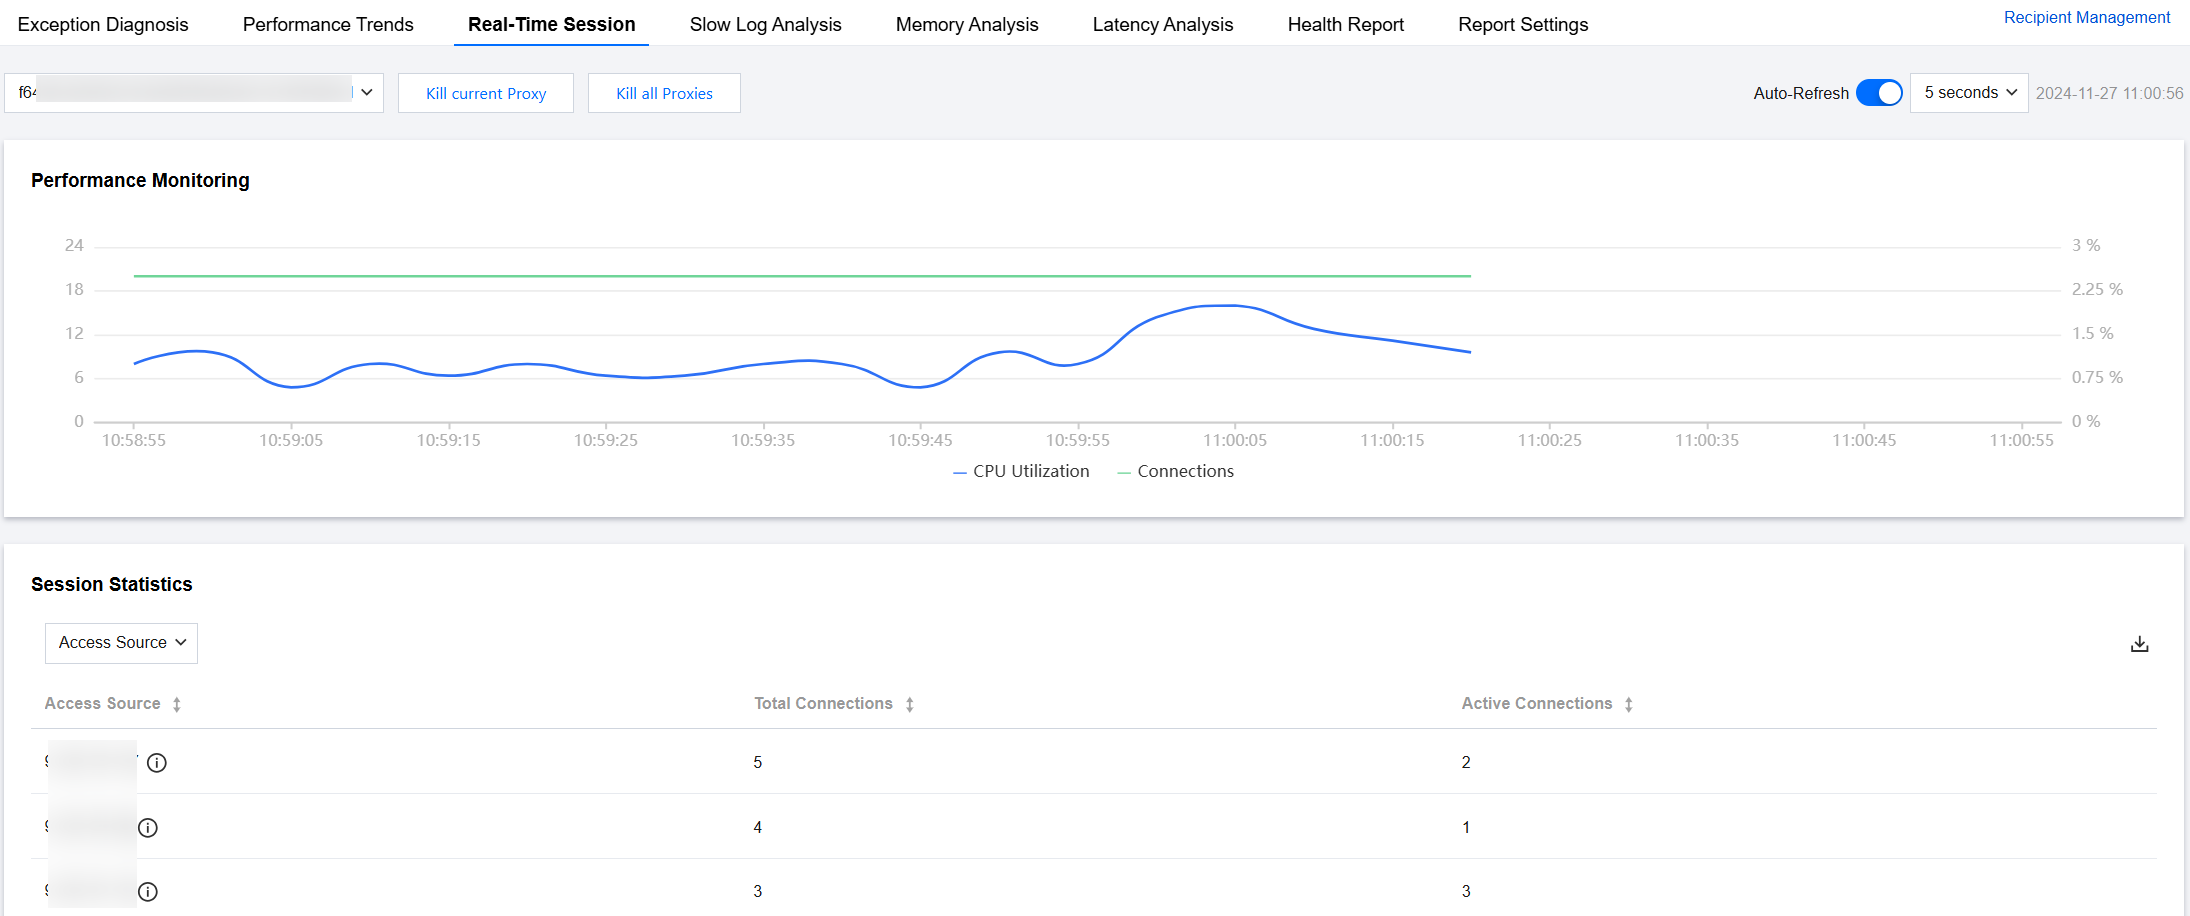The width and height of the screenshot is (2190, 916).
Task: Open the Performance Trends tab
Action: point(328,24)
